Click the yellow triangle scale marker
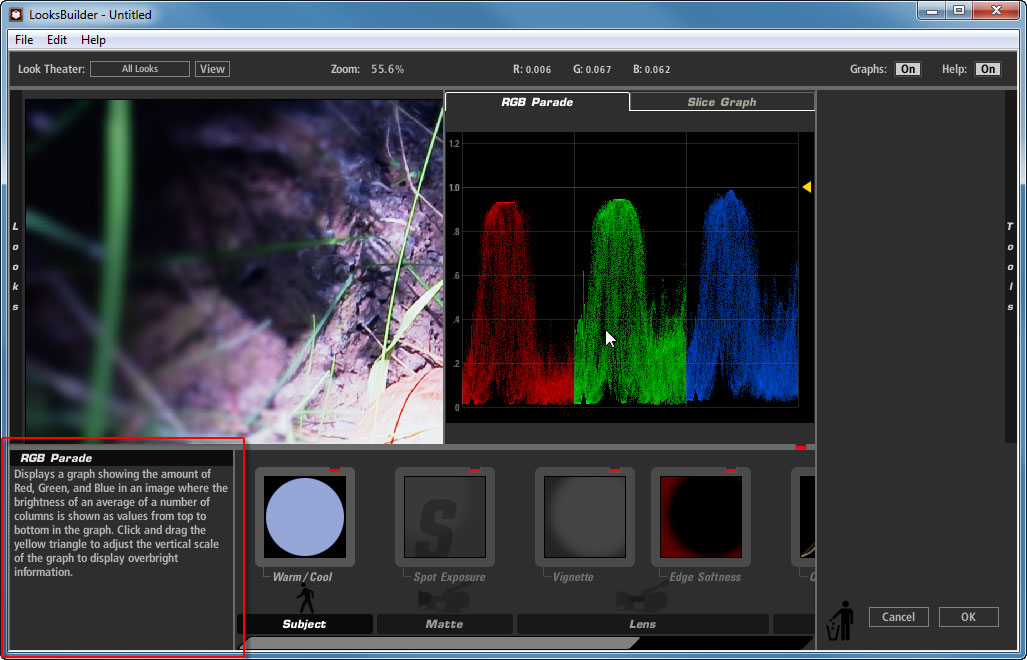 pyautogui.click(x=806, y=187)
